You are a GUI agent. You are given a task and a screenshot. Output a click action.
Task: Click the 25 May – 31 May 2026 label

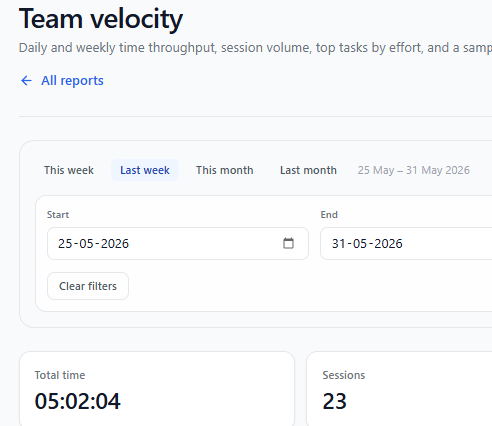[414, 170]
